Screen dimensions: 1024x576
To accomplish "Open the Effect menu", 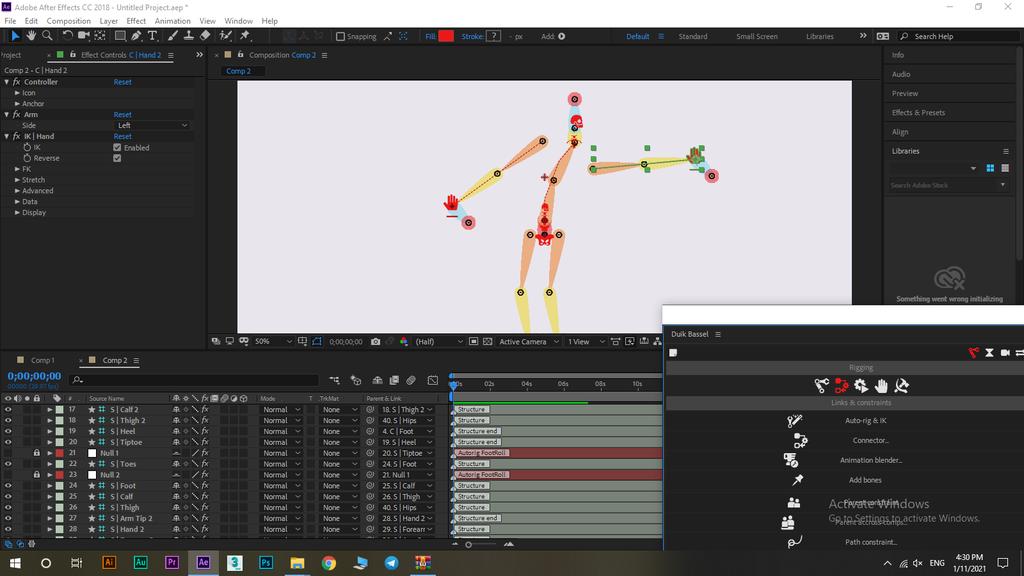I will (x=136, y=21).
